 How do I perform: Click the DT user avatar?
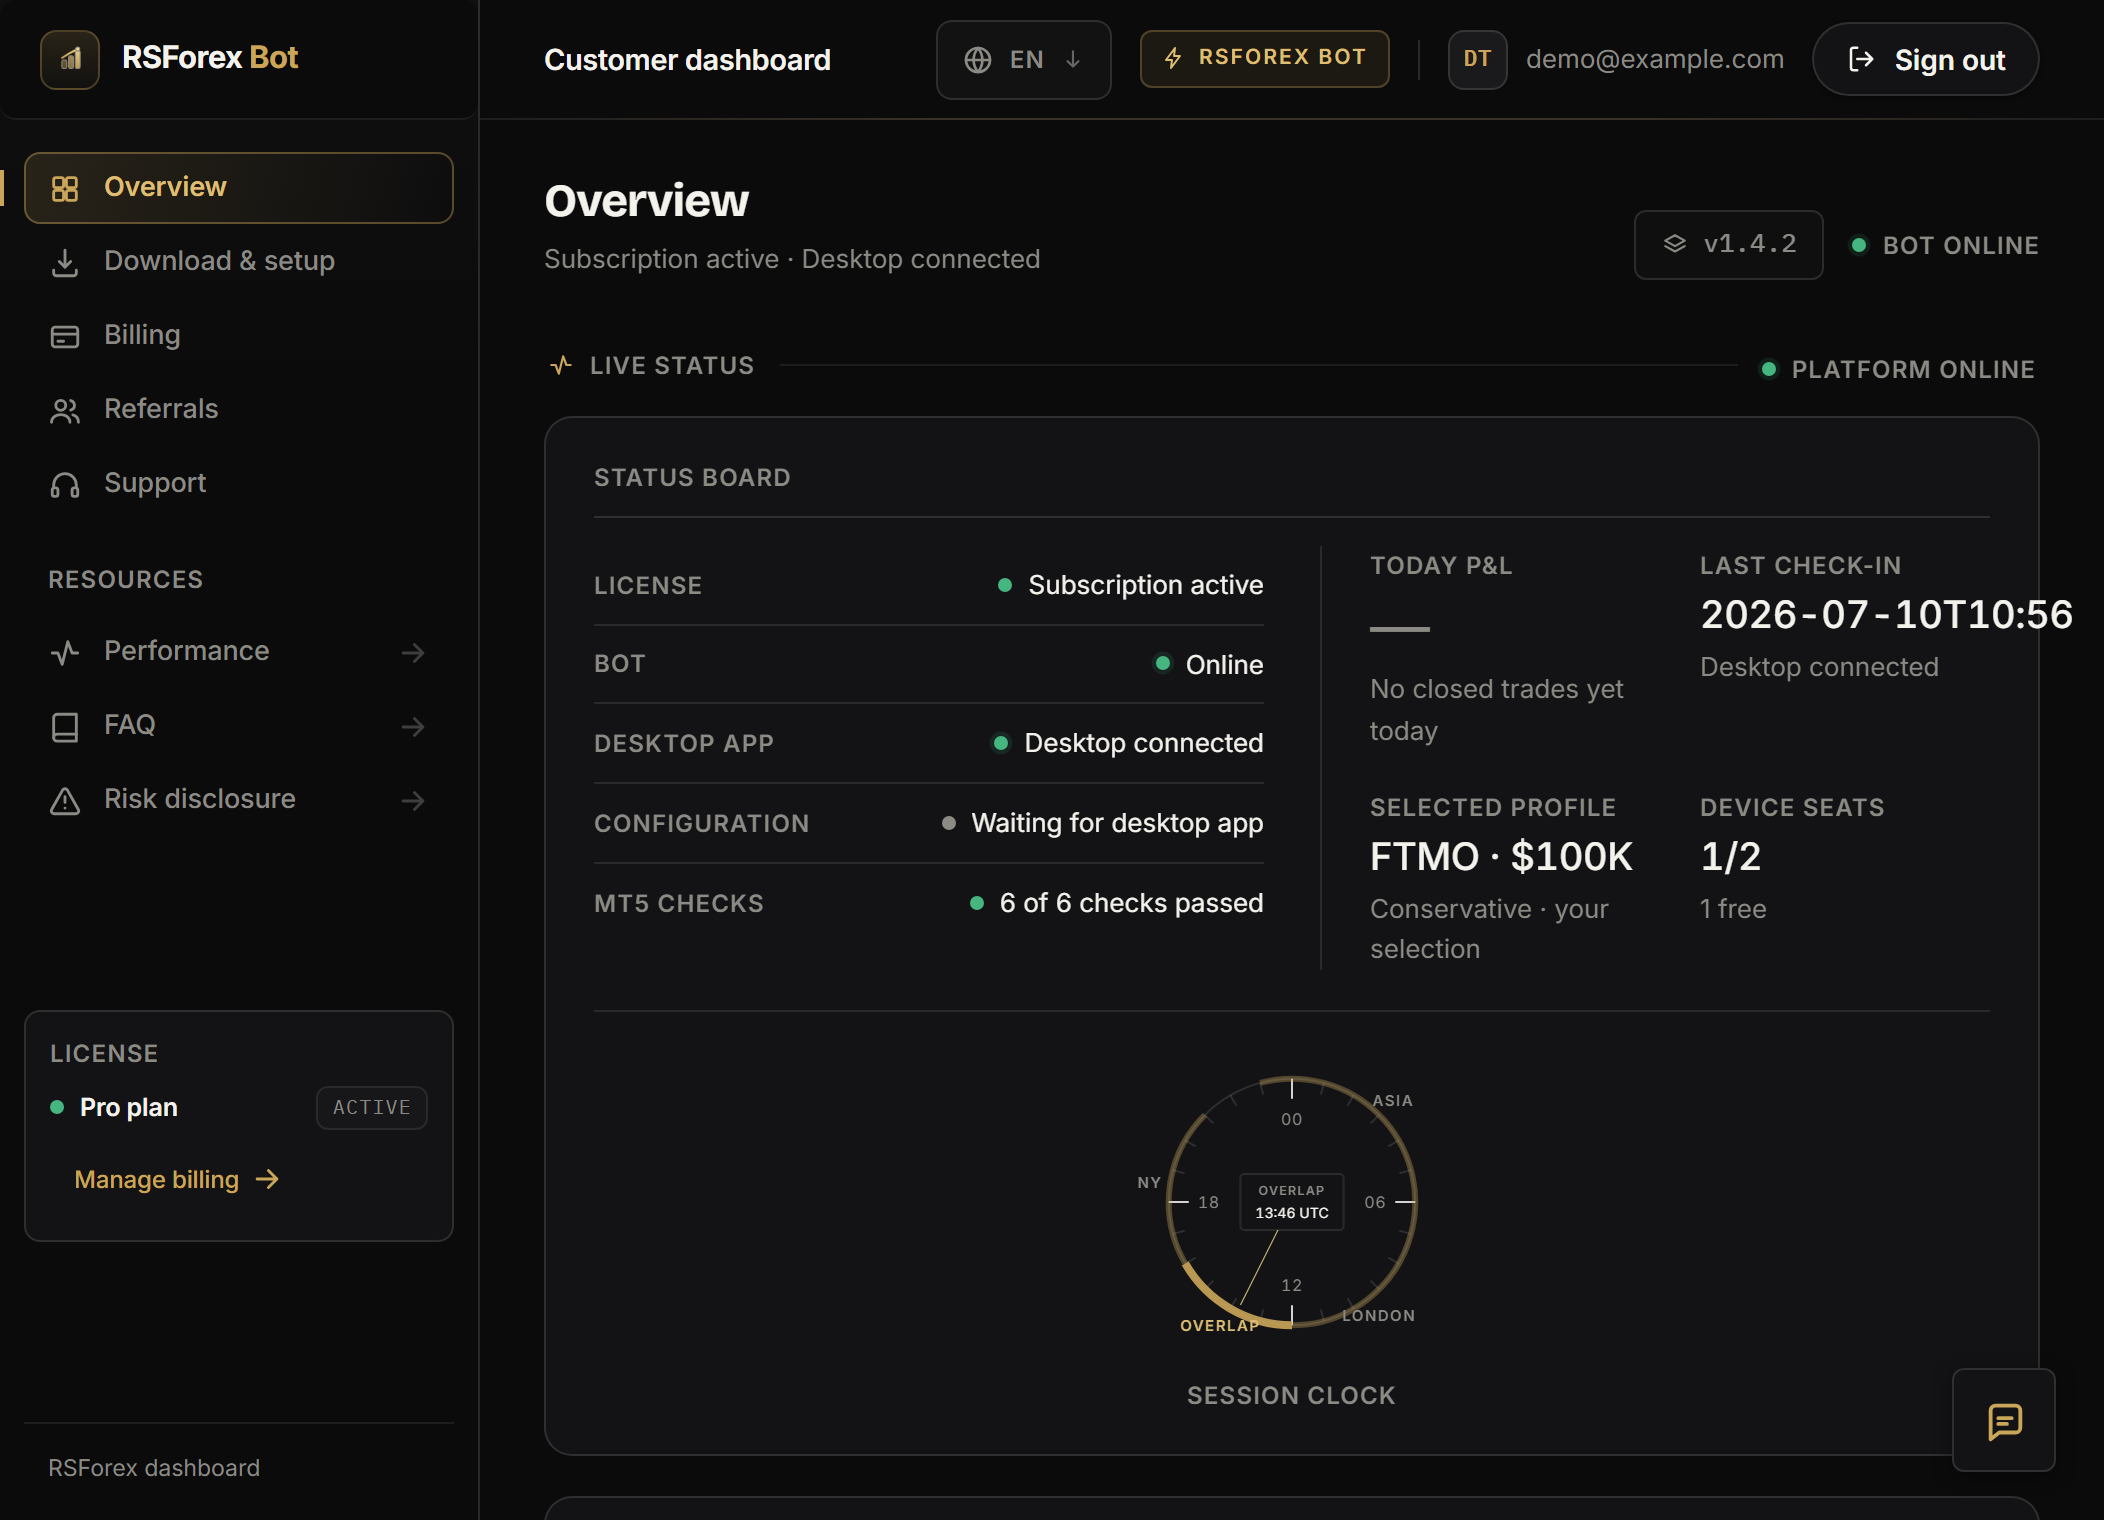click(1477, 59)
